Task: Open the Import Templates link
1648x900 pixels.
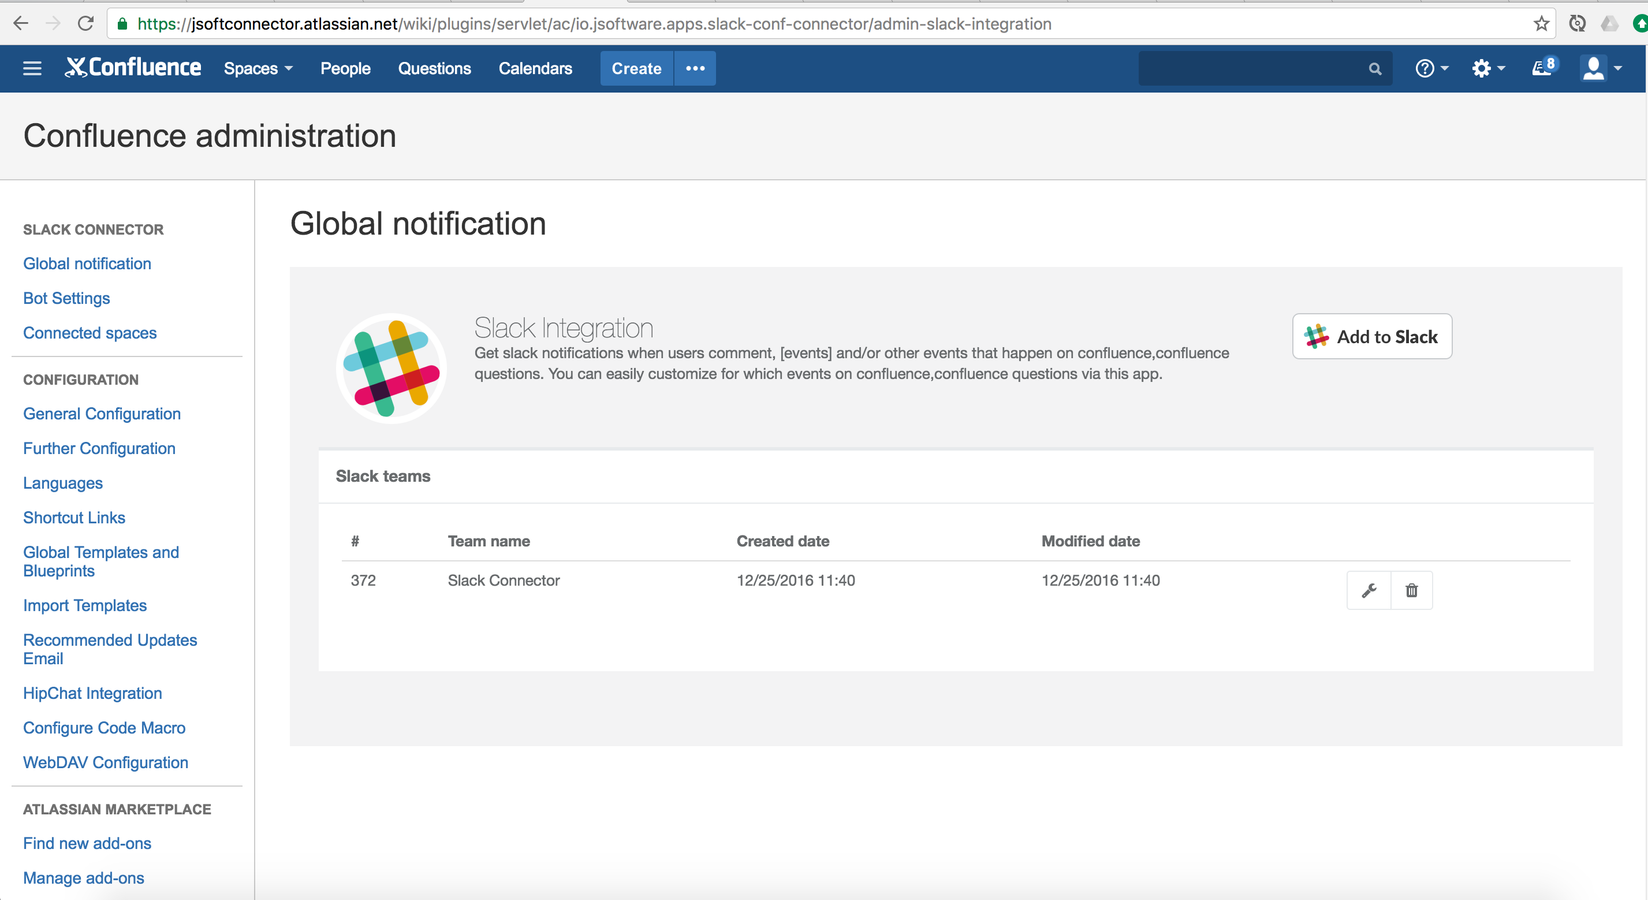Action: point(85,605)
